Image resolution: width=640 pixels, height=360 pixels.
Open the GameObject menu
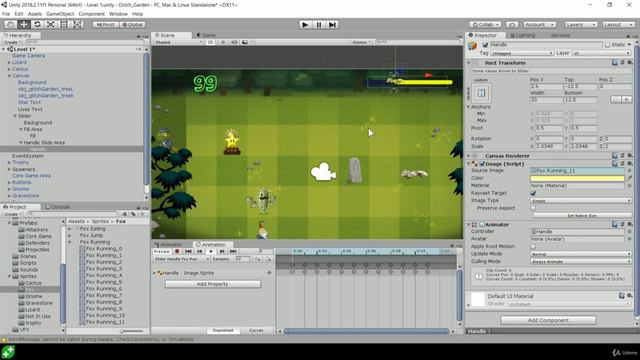click(60, 14)
